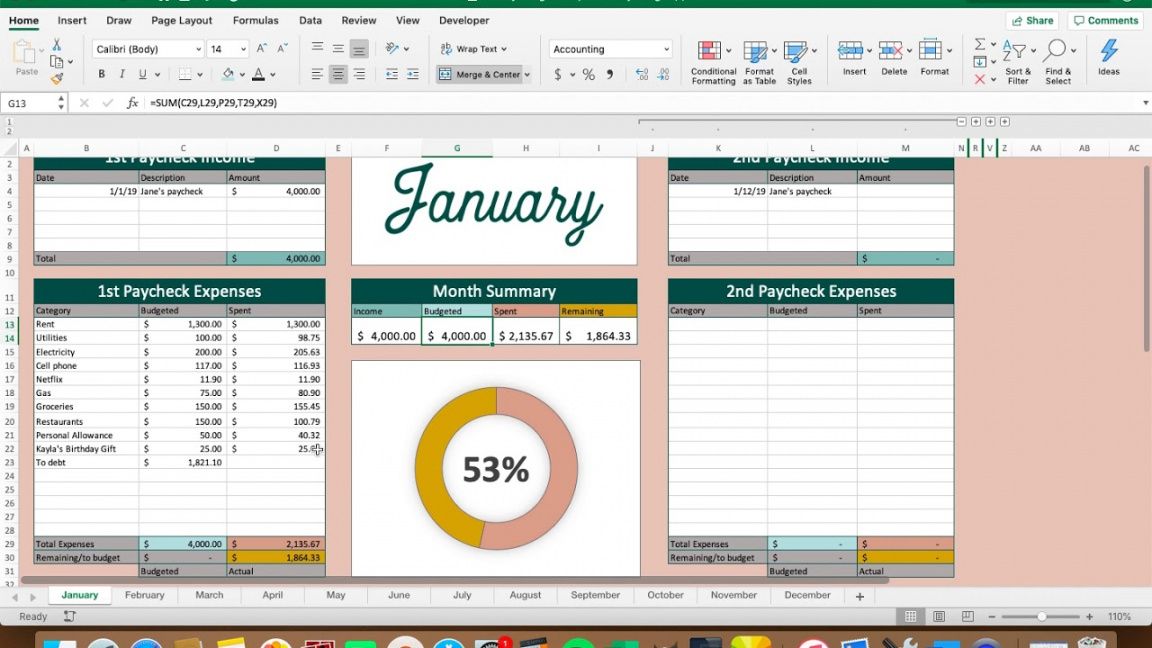The width and height of the screenshot is (1152, 648).
Task: Click the Sort & Filter icon
Action: click(x=1016, y=53)
